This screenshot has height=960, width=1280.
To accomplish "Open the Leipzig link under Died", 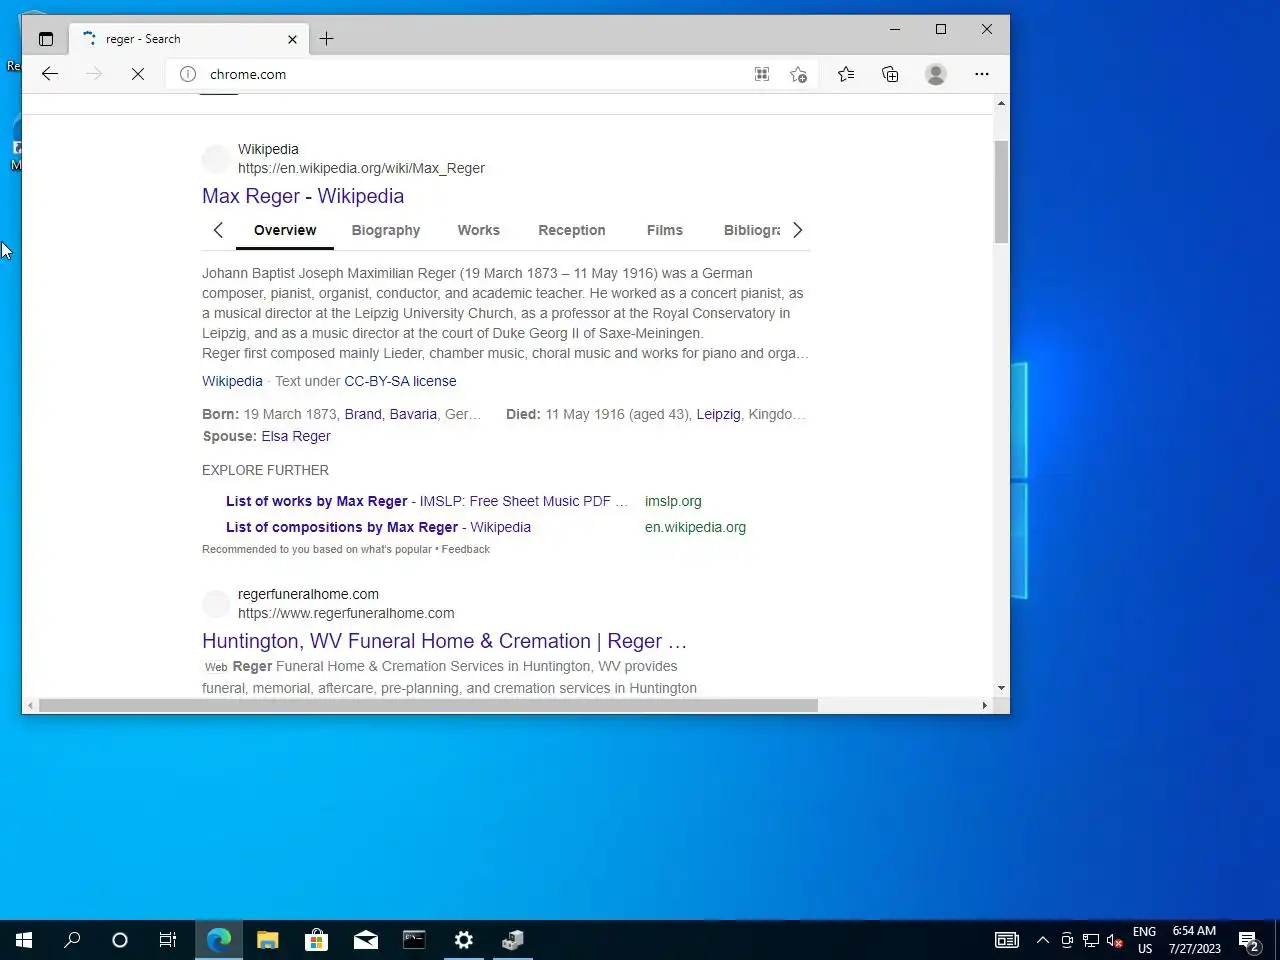I will point(718,414).
